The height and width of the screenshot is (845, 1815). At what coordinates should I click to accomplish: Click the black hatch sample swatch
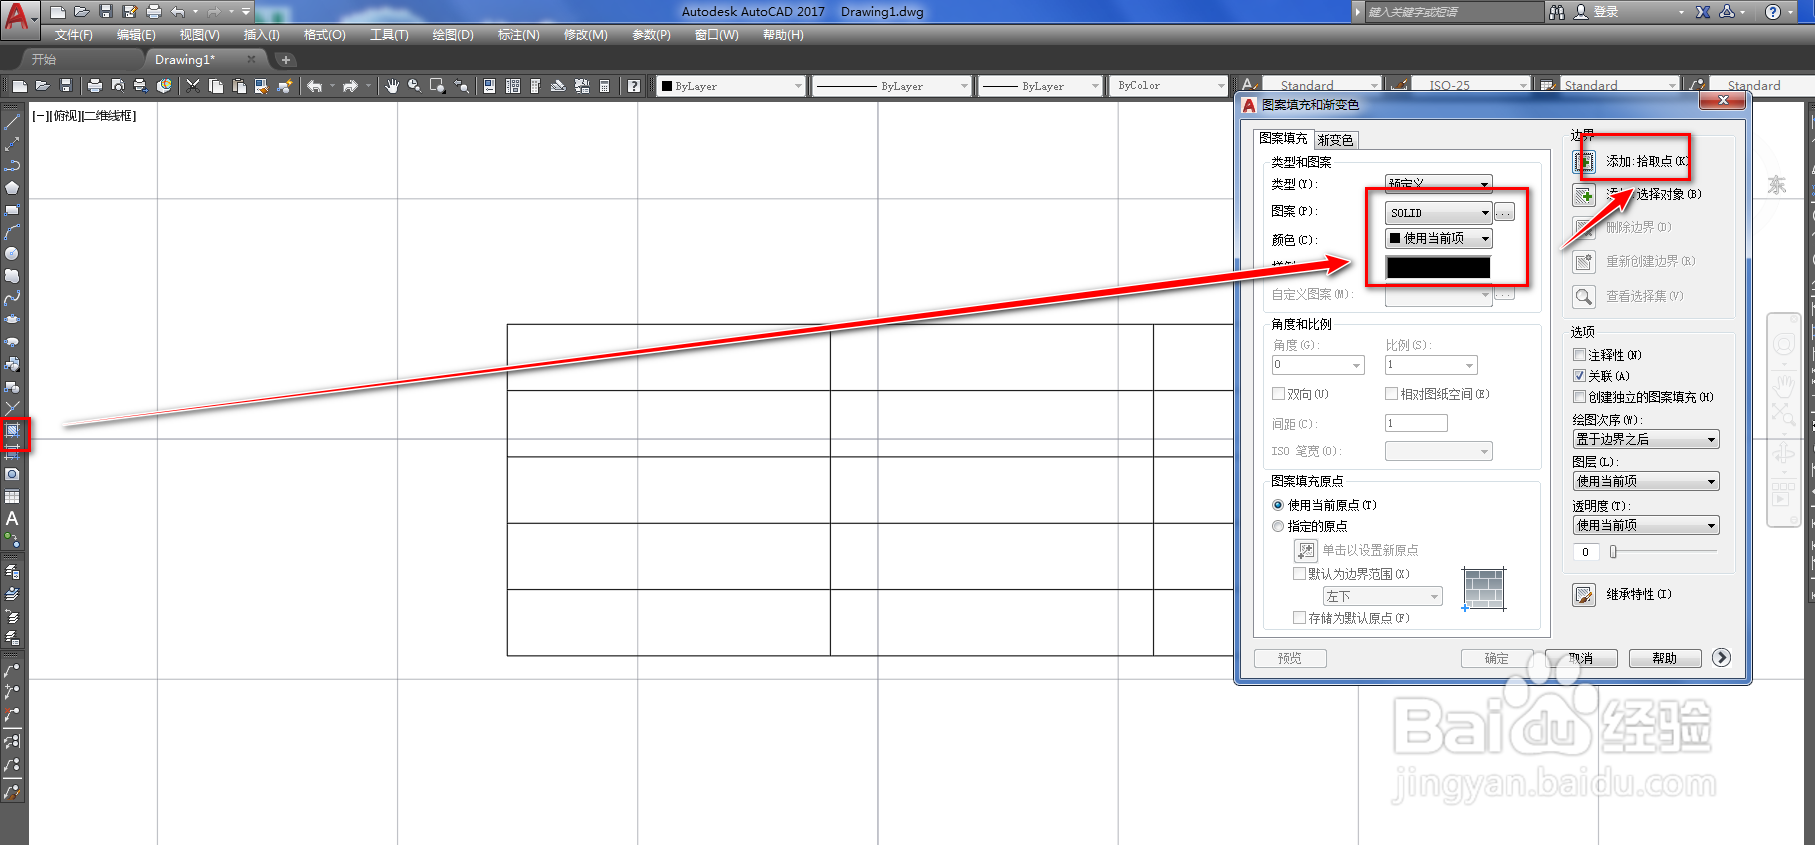[x=1438, y=267]
